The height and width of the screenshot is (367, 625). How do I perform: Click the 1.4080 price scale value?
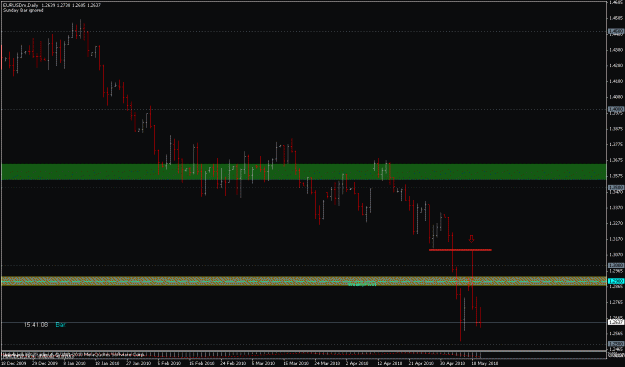(x=616, y=97)
